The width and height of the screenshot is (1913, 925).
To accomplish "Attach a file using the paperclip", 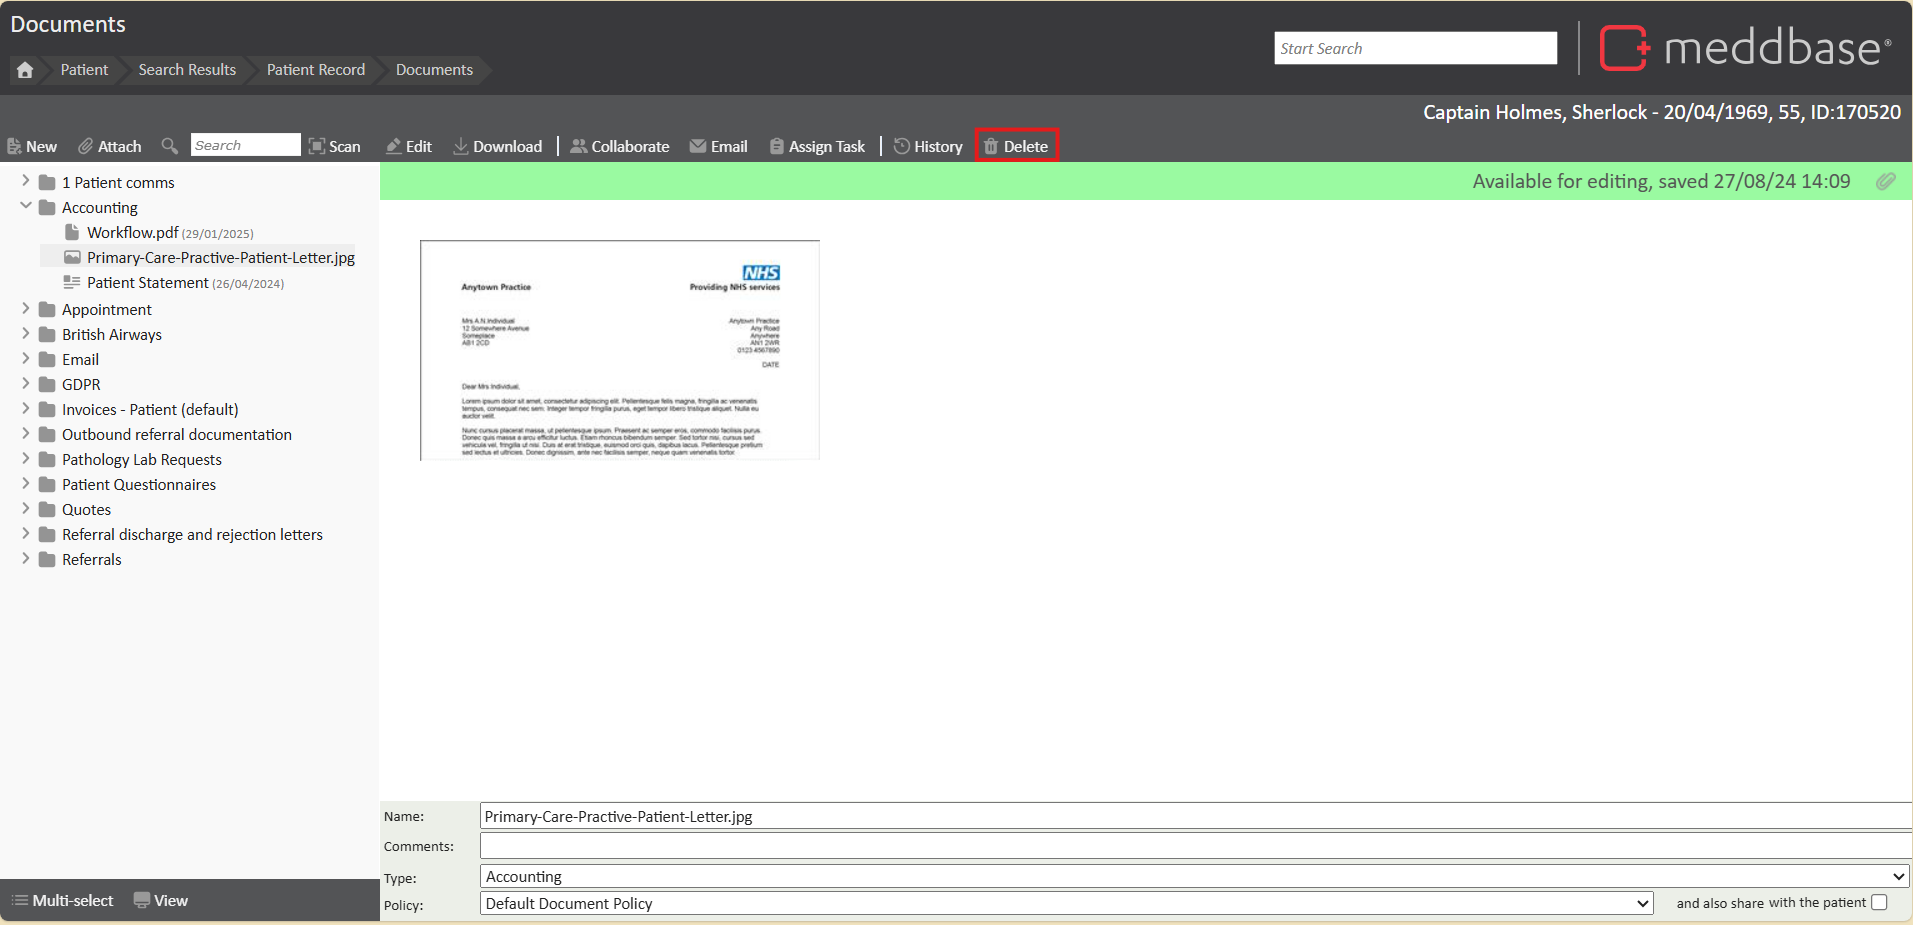I will coord(110,146).
